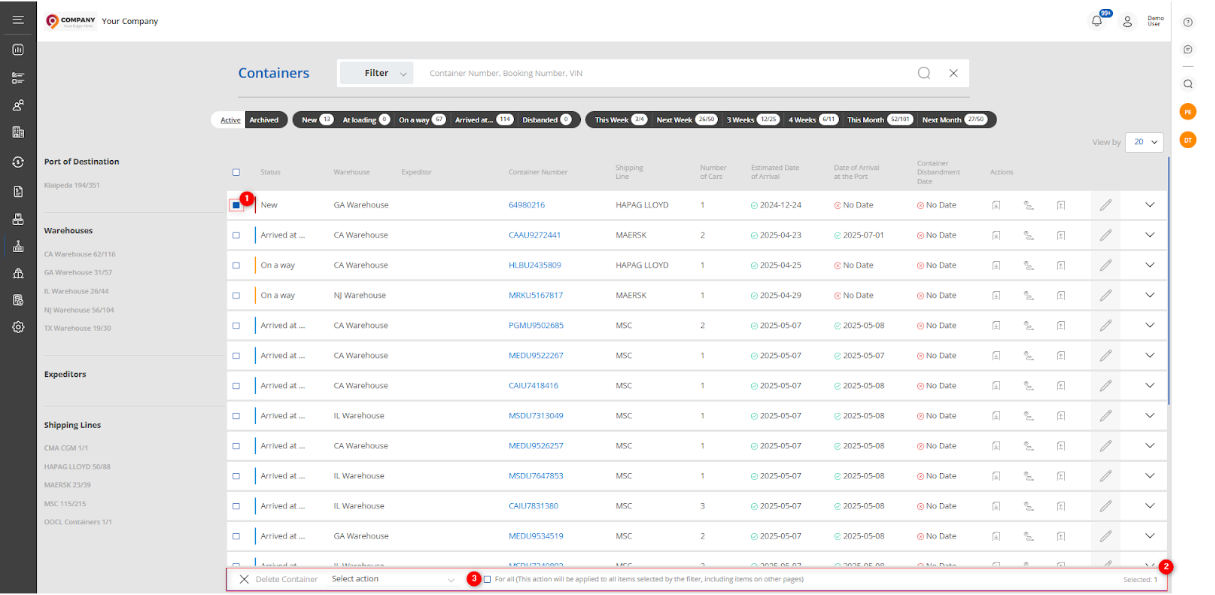
Task: Check the checkbox for PGMU9502685 row
Action: click(236, 325)
